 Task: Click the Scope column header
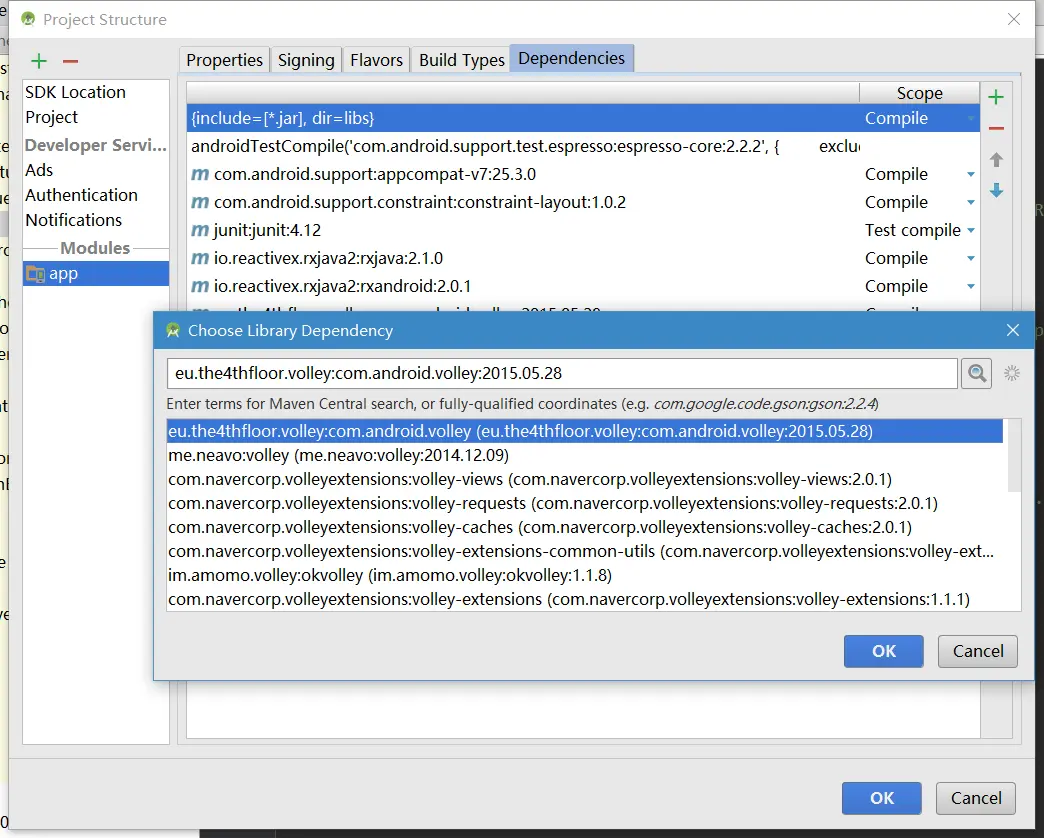[919, 93]
